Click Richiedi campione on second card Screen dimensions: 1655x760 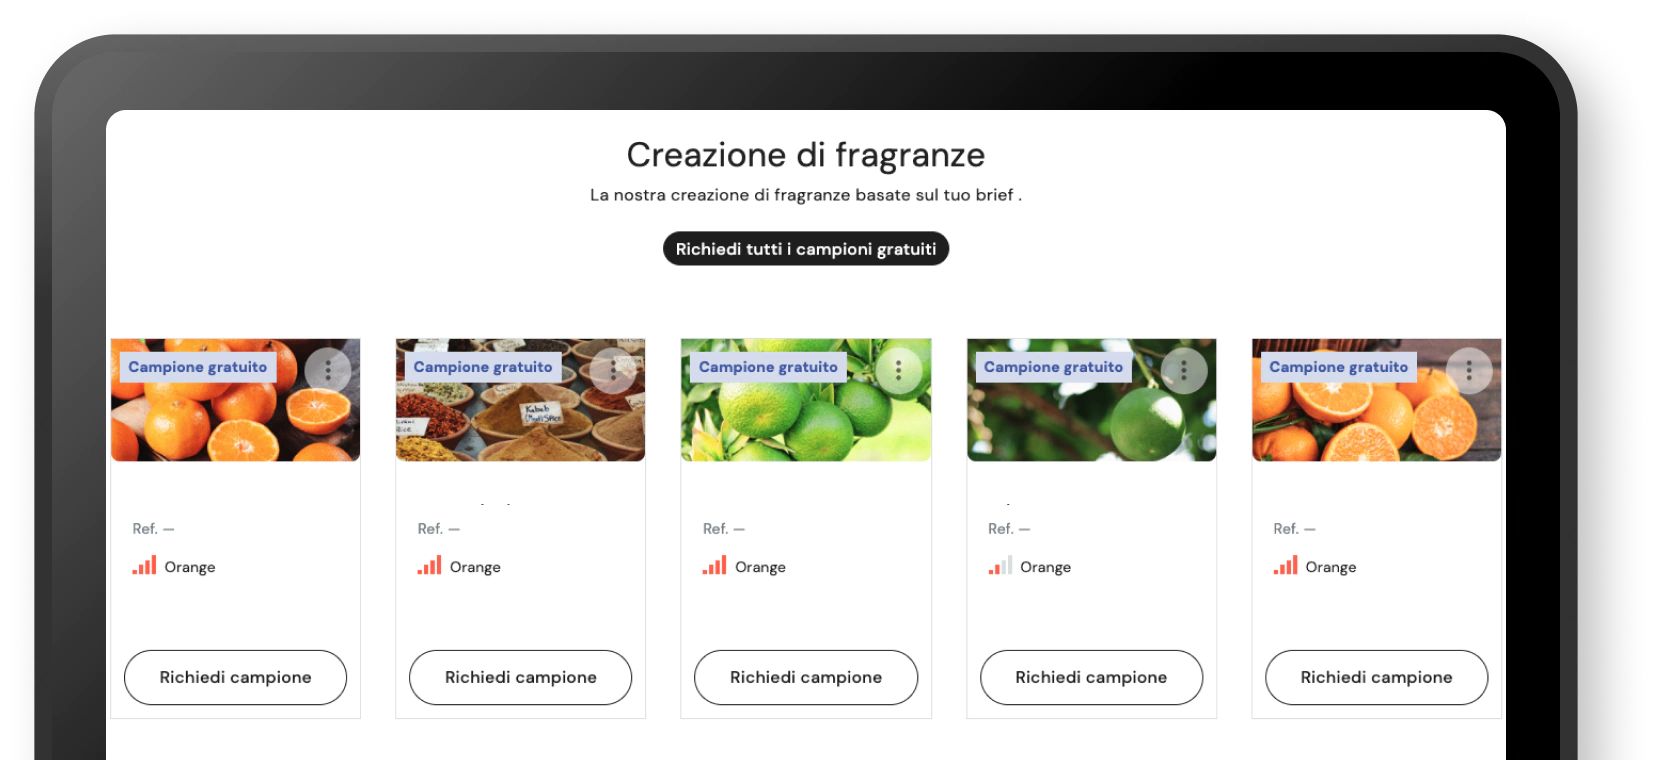520,677
